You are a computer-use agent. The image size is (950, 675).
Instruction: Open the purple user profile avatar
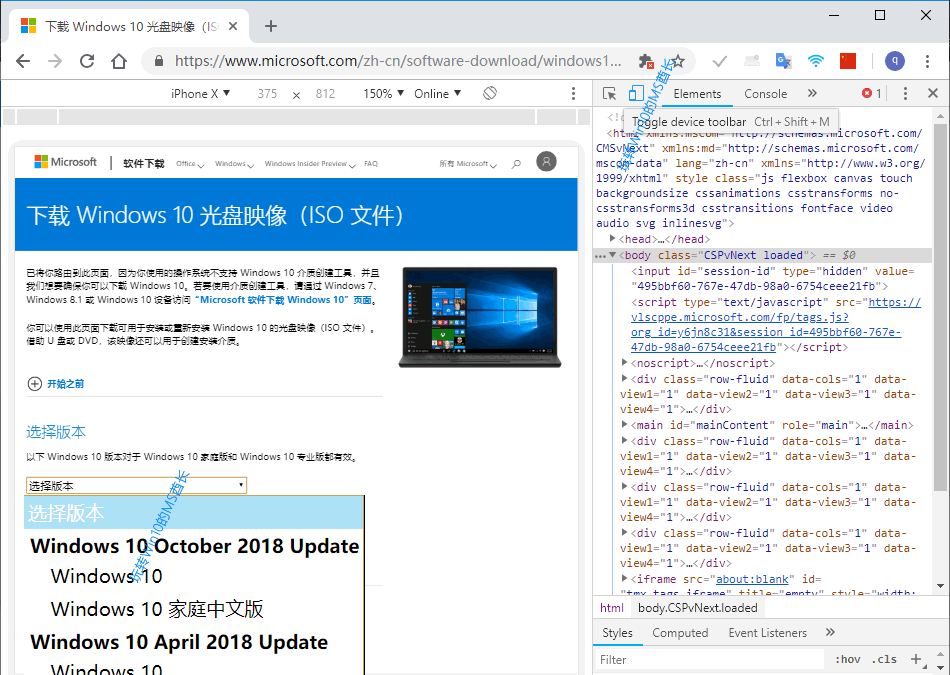point(895,61)
